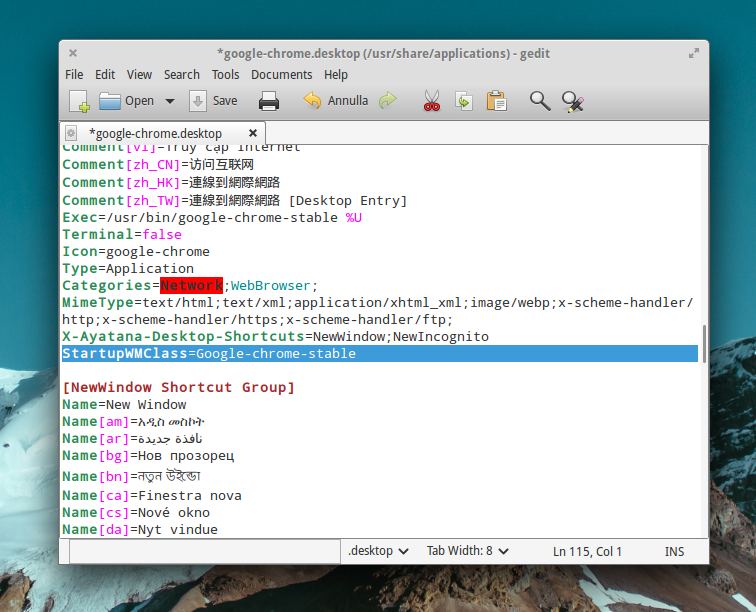
Task: Open the Documents menu
Action: pyautogui.click(x=282, y=75)
